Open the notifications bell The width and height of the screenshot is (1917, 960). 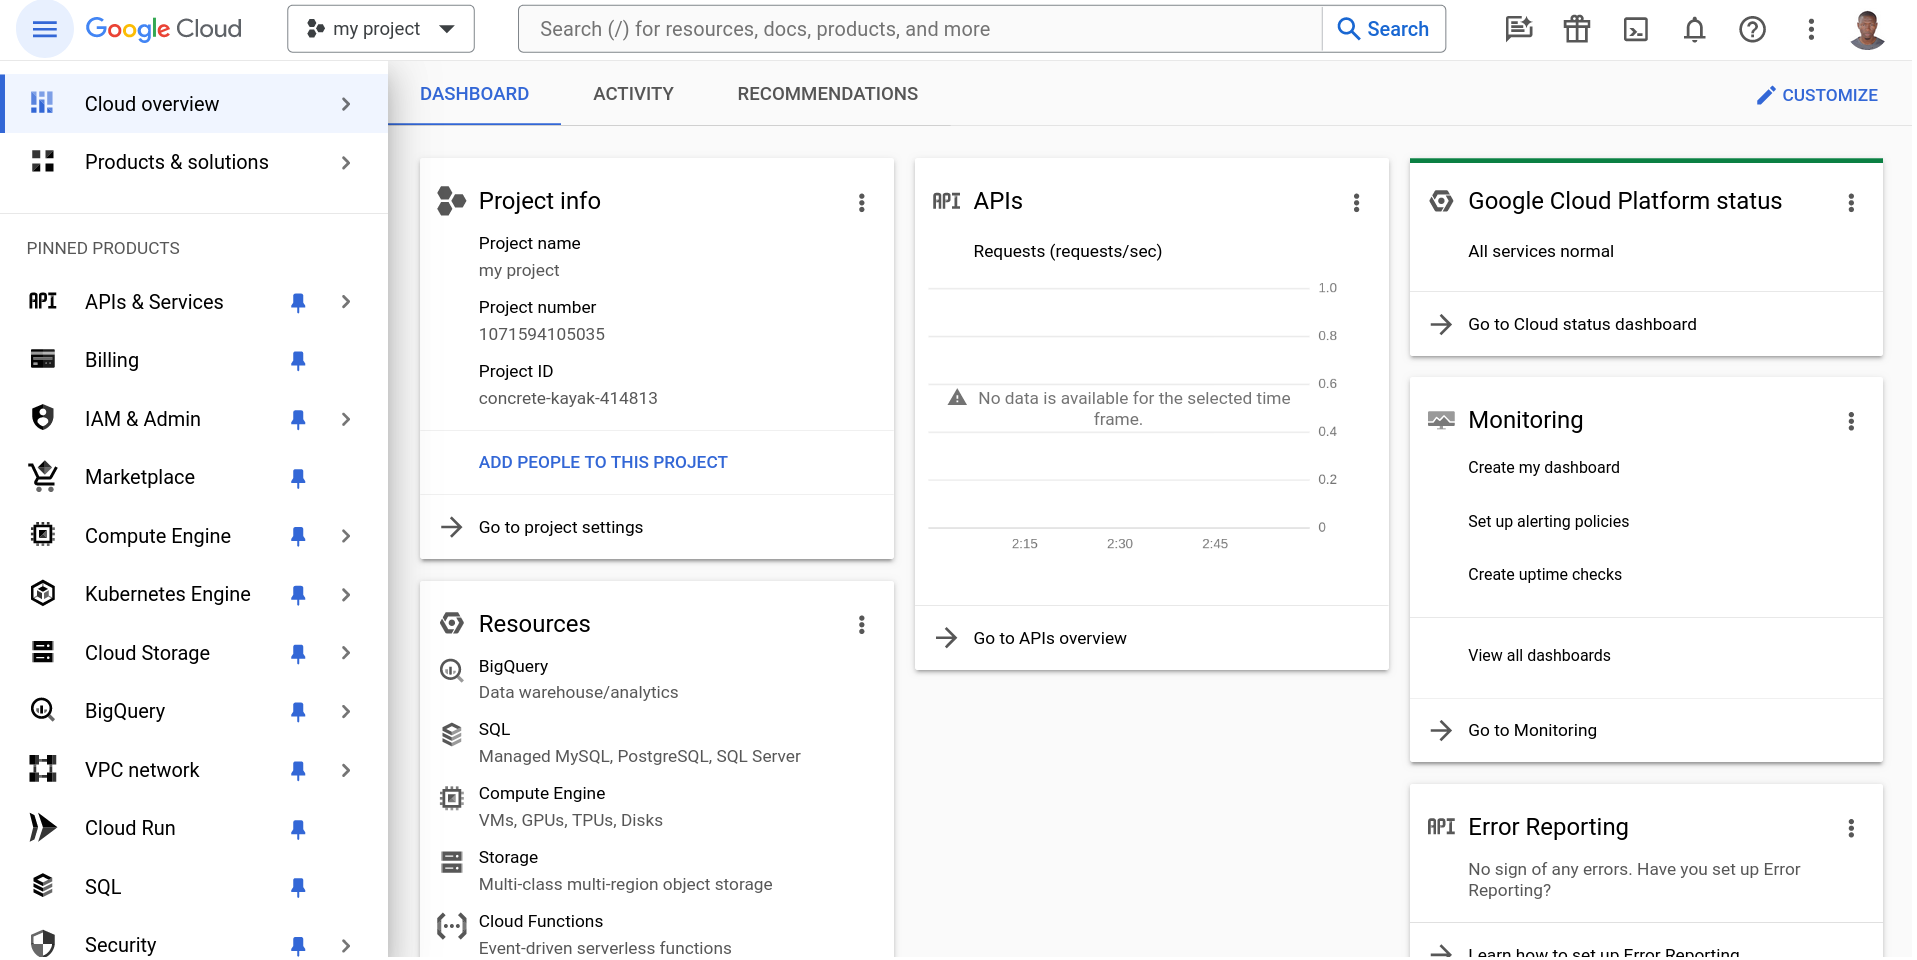point(1694,29)
